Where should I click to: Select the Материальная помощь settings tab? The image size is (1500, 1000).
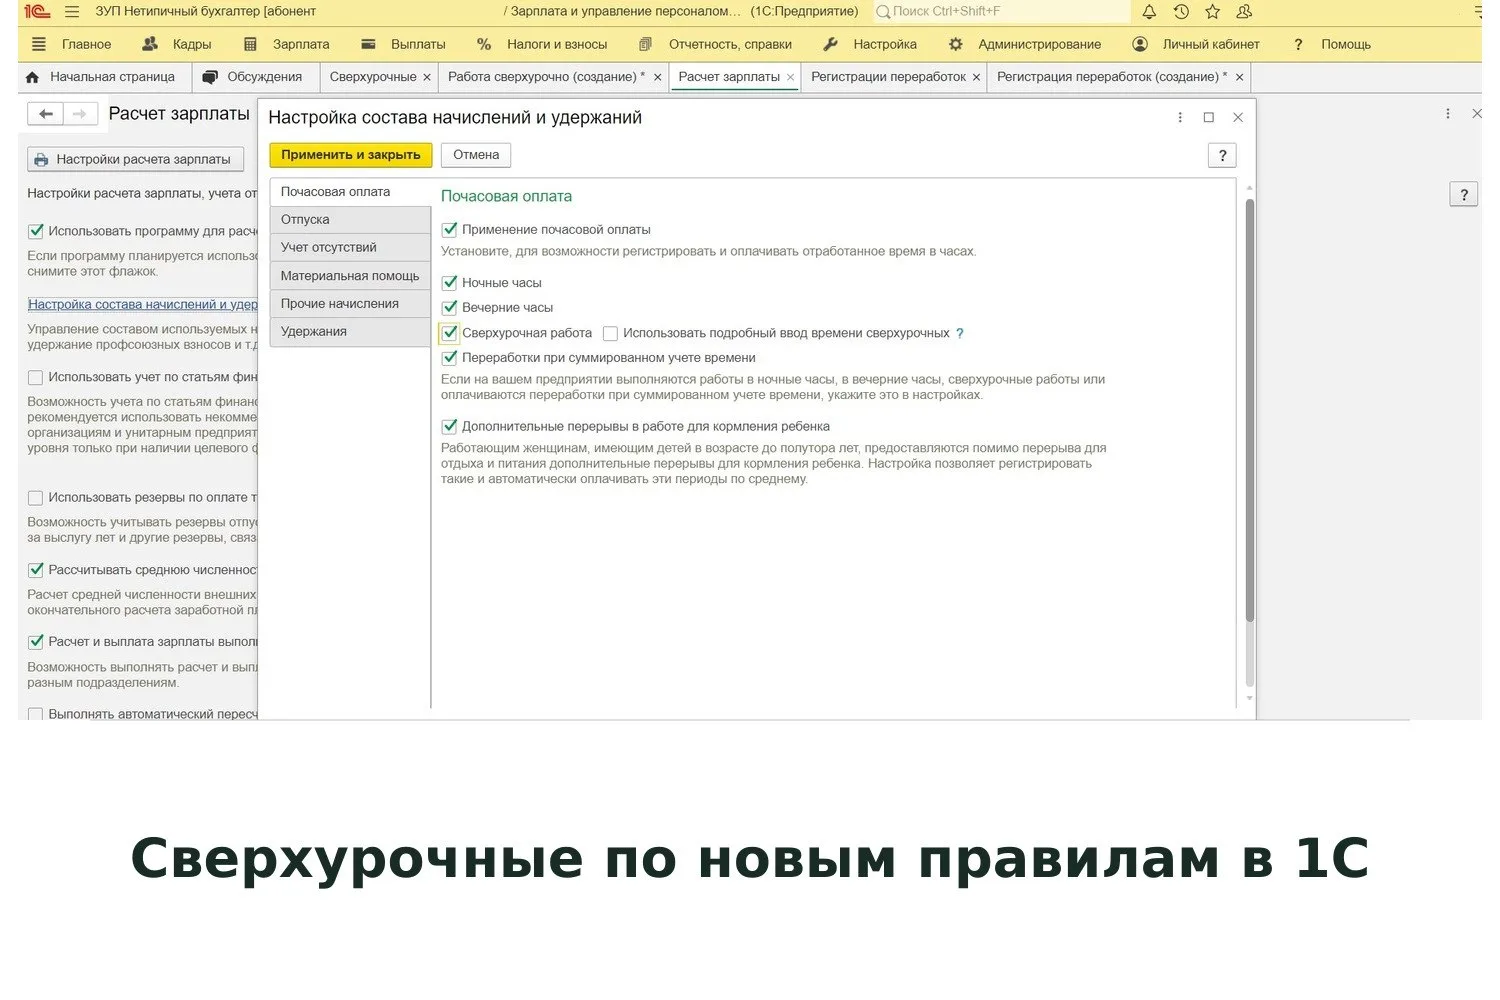[x=350, y=276]
